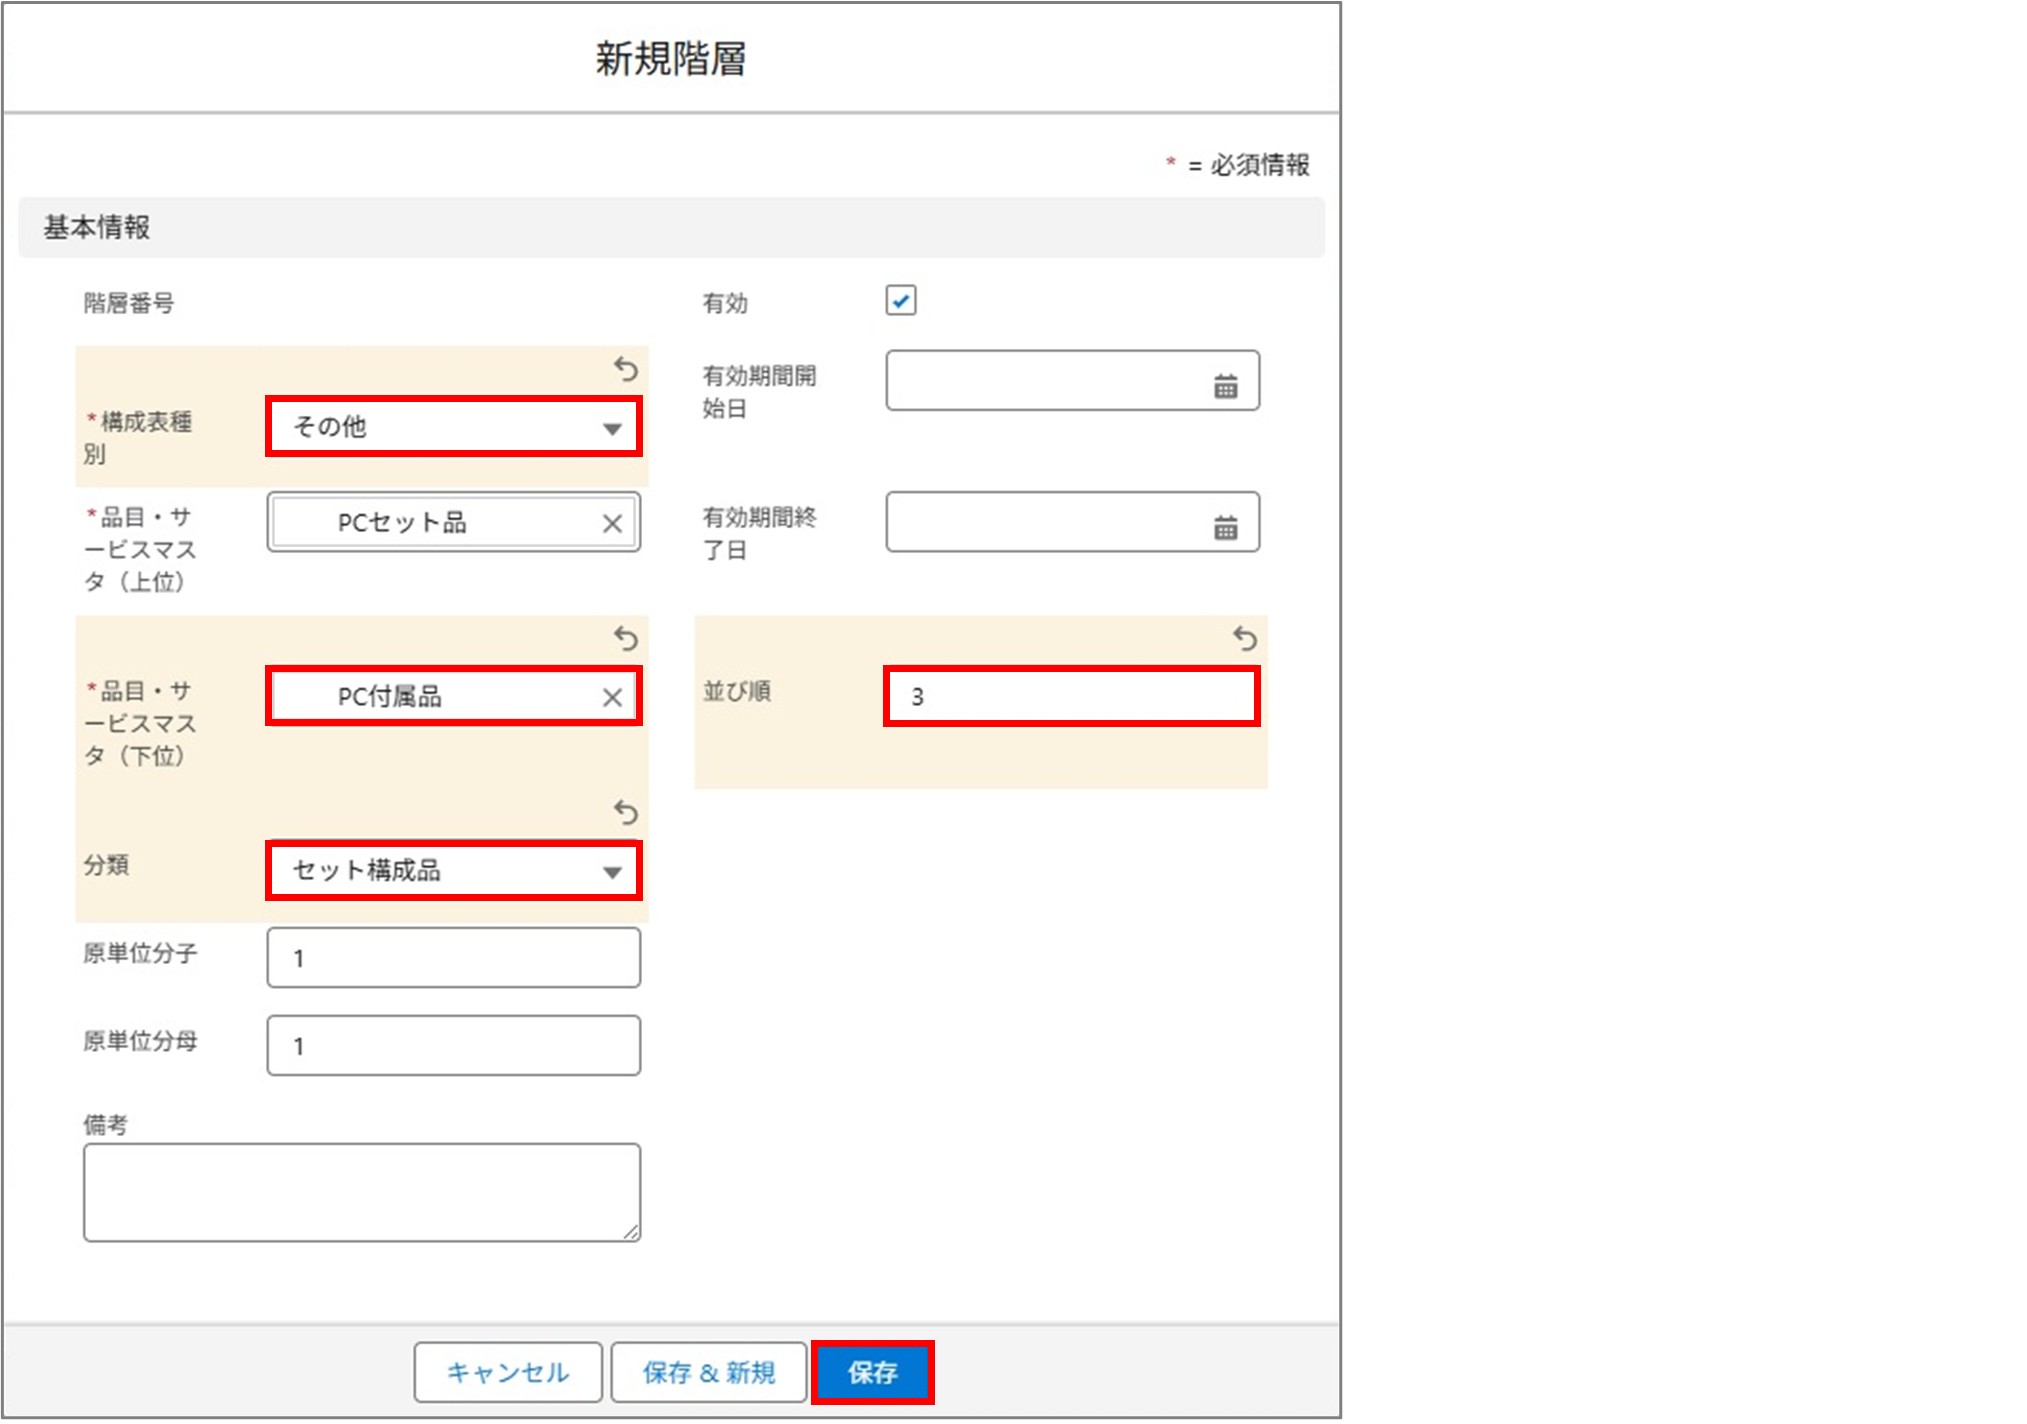This screenshot has width=2027, height=1424.
Task: Grab the 備考 textarea resize handle
Action: (x=632, y=1233)
